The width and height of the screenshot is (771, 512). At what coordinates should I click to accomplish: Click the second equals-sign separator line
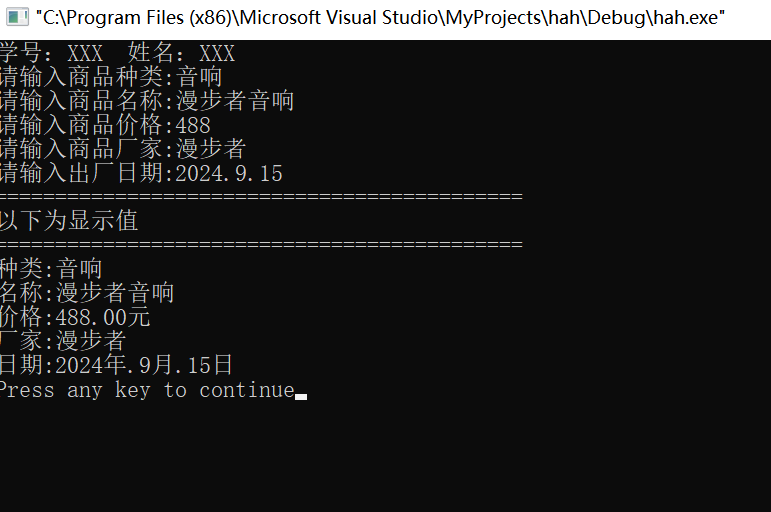[x=261, y=244]
